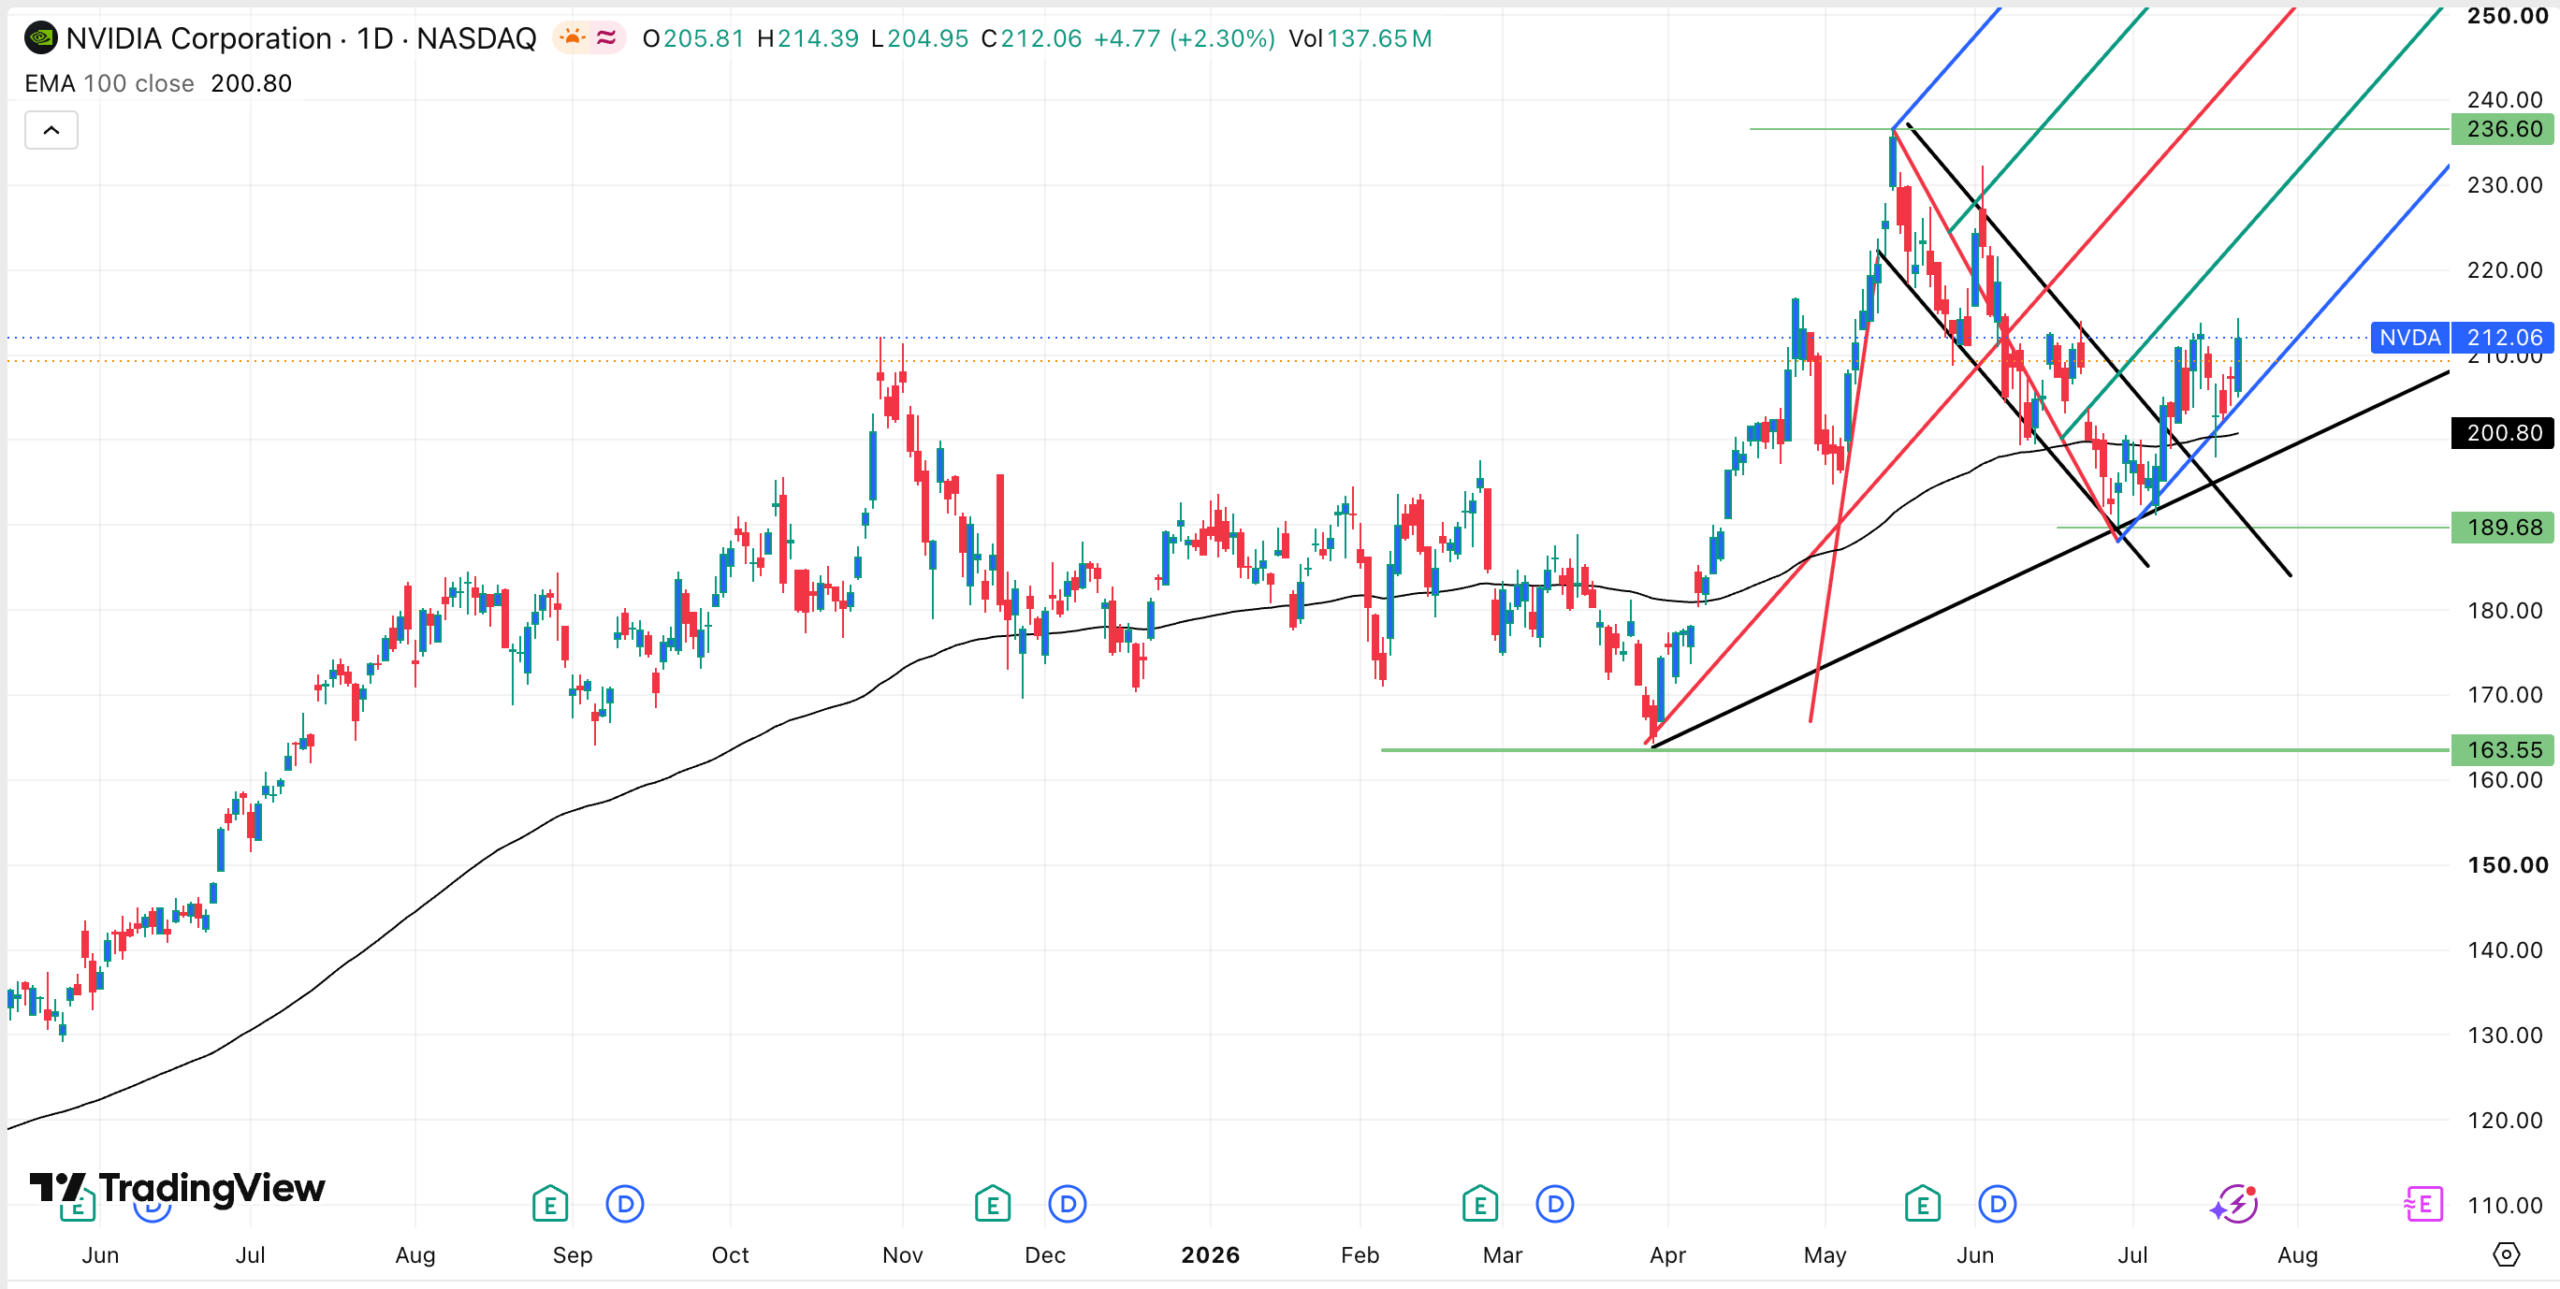Show the dividend marker just after Dec
This screenshot has width=2560, height=1289.
[x=1068, y=1203]
